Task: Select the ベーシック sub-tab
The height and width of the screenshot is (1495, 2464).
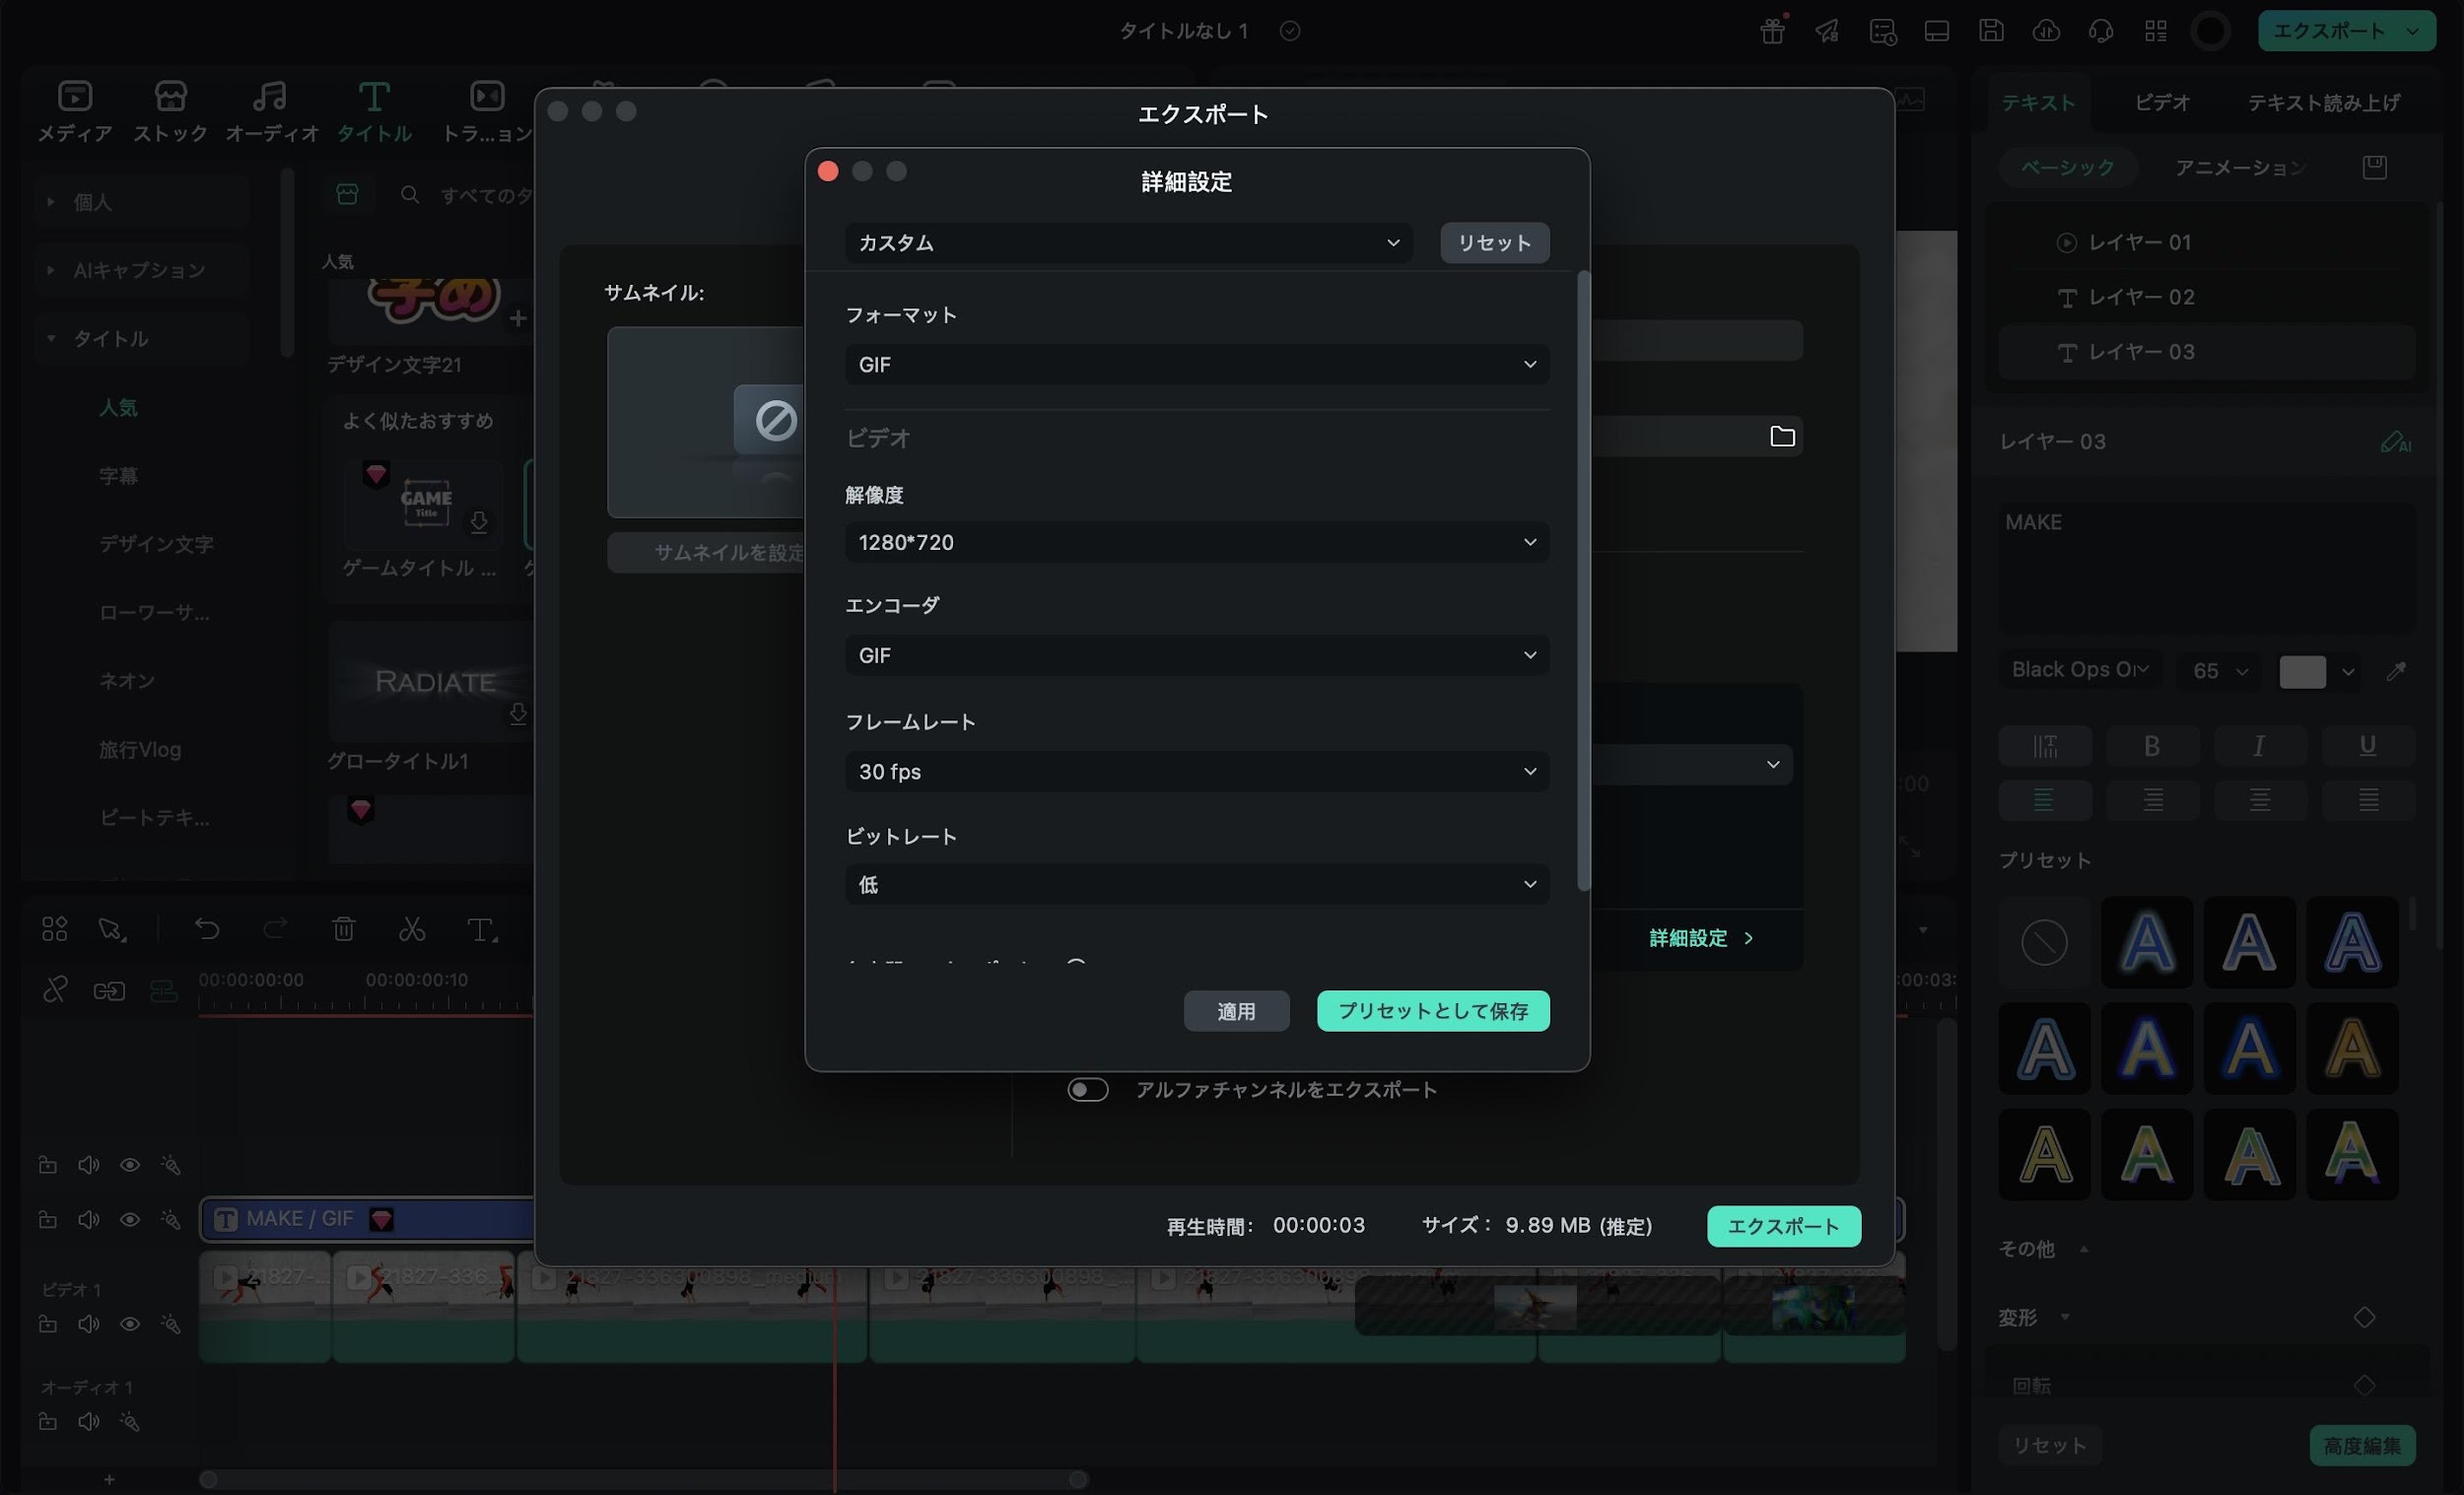Action: pyautogui.click(x=2067, y=167)
